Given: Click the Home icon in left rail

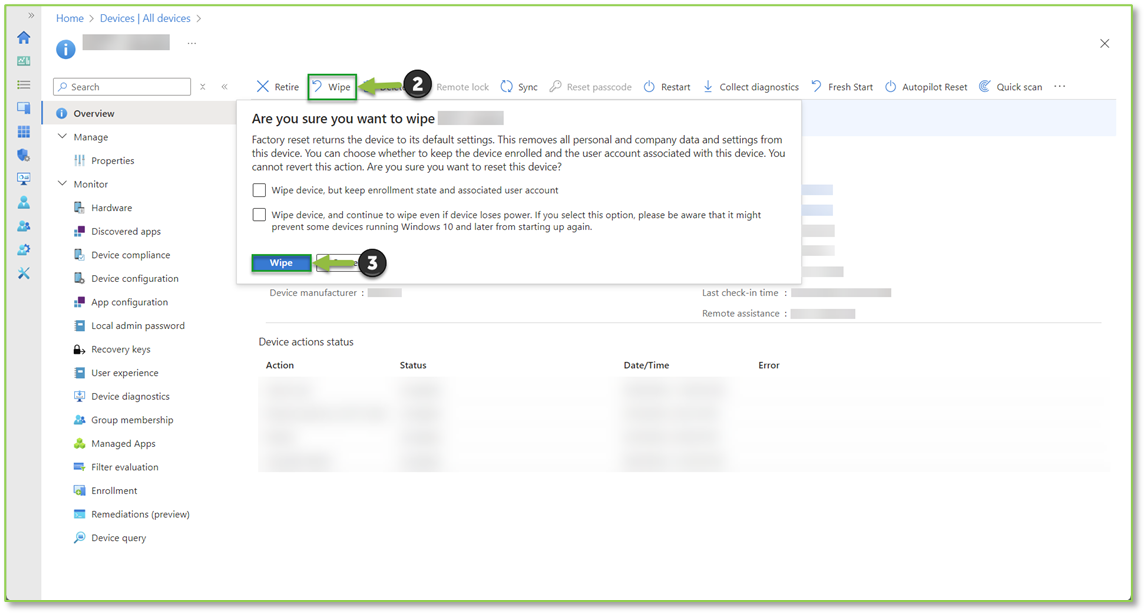Looking at the screenshot, I should click(23, 38).
